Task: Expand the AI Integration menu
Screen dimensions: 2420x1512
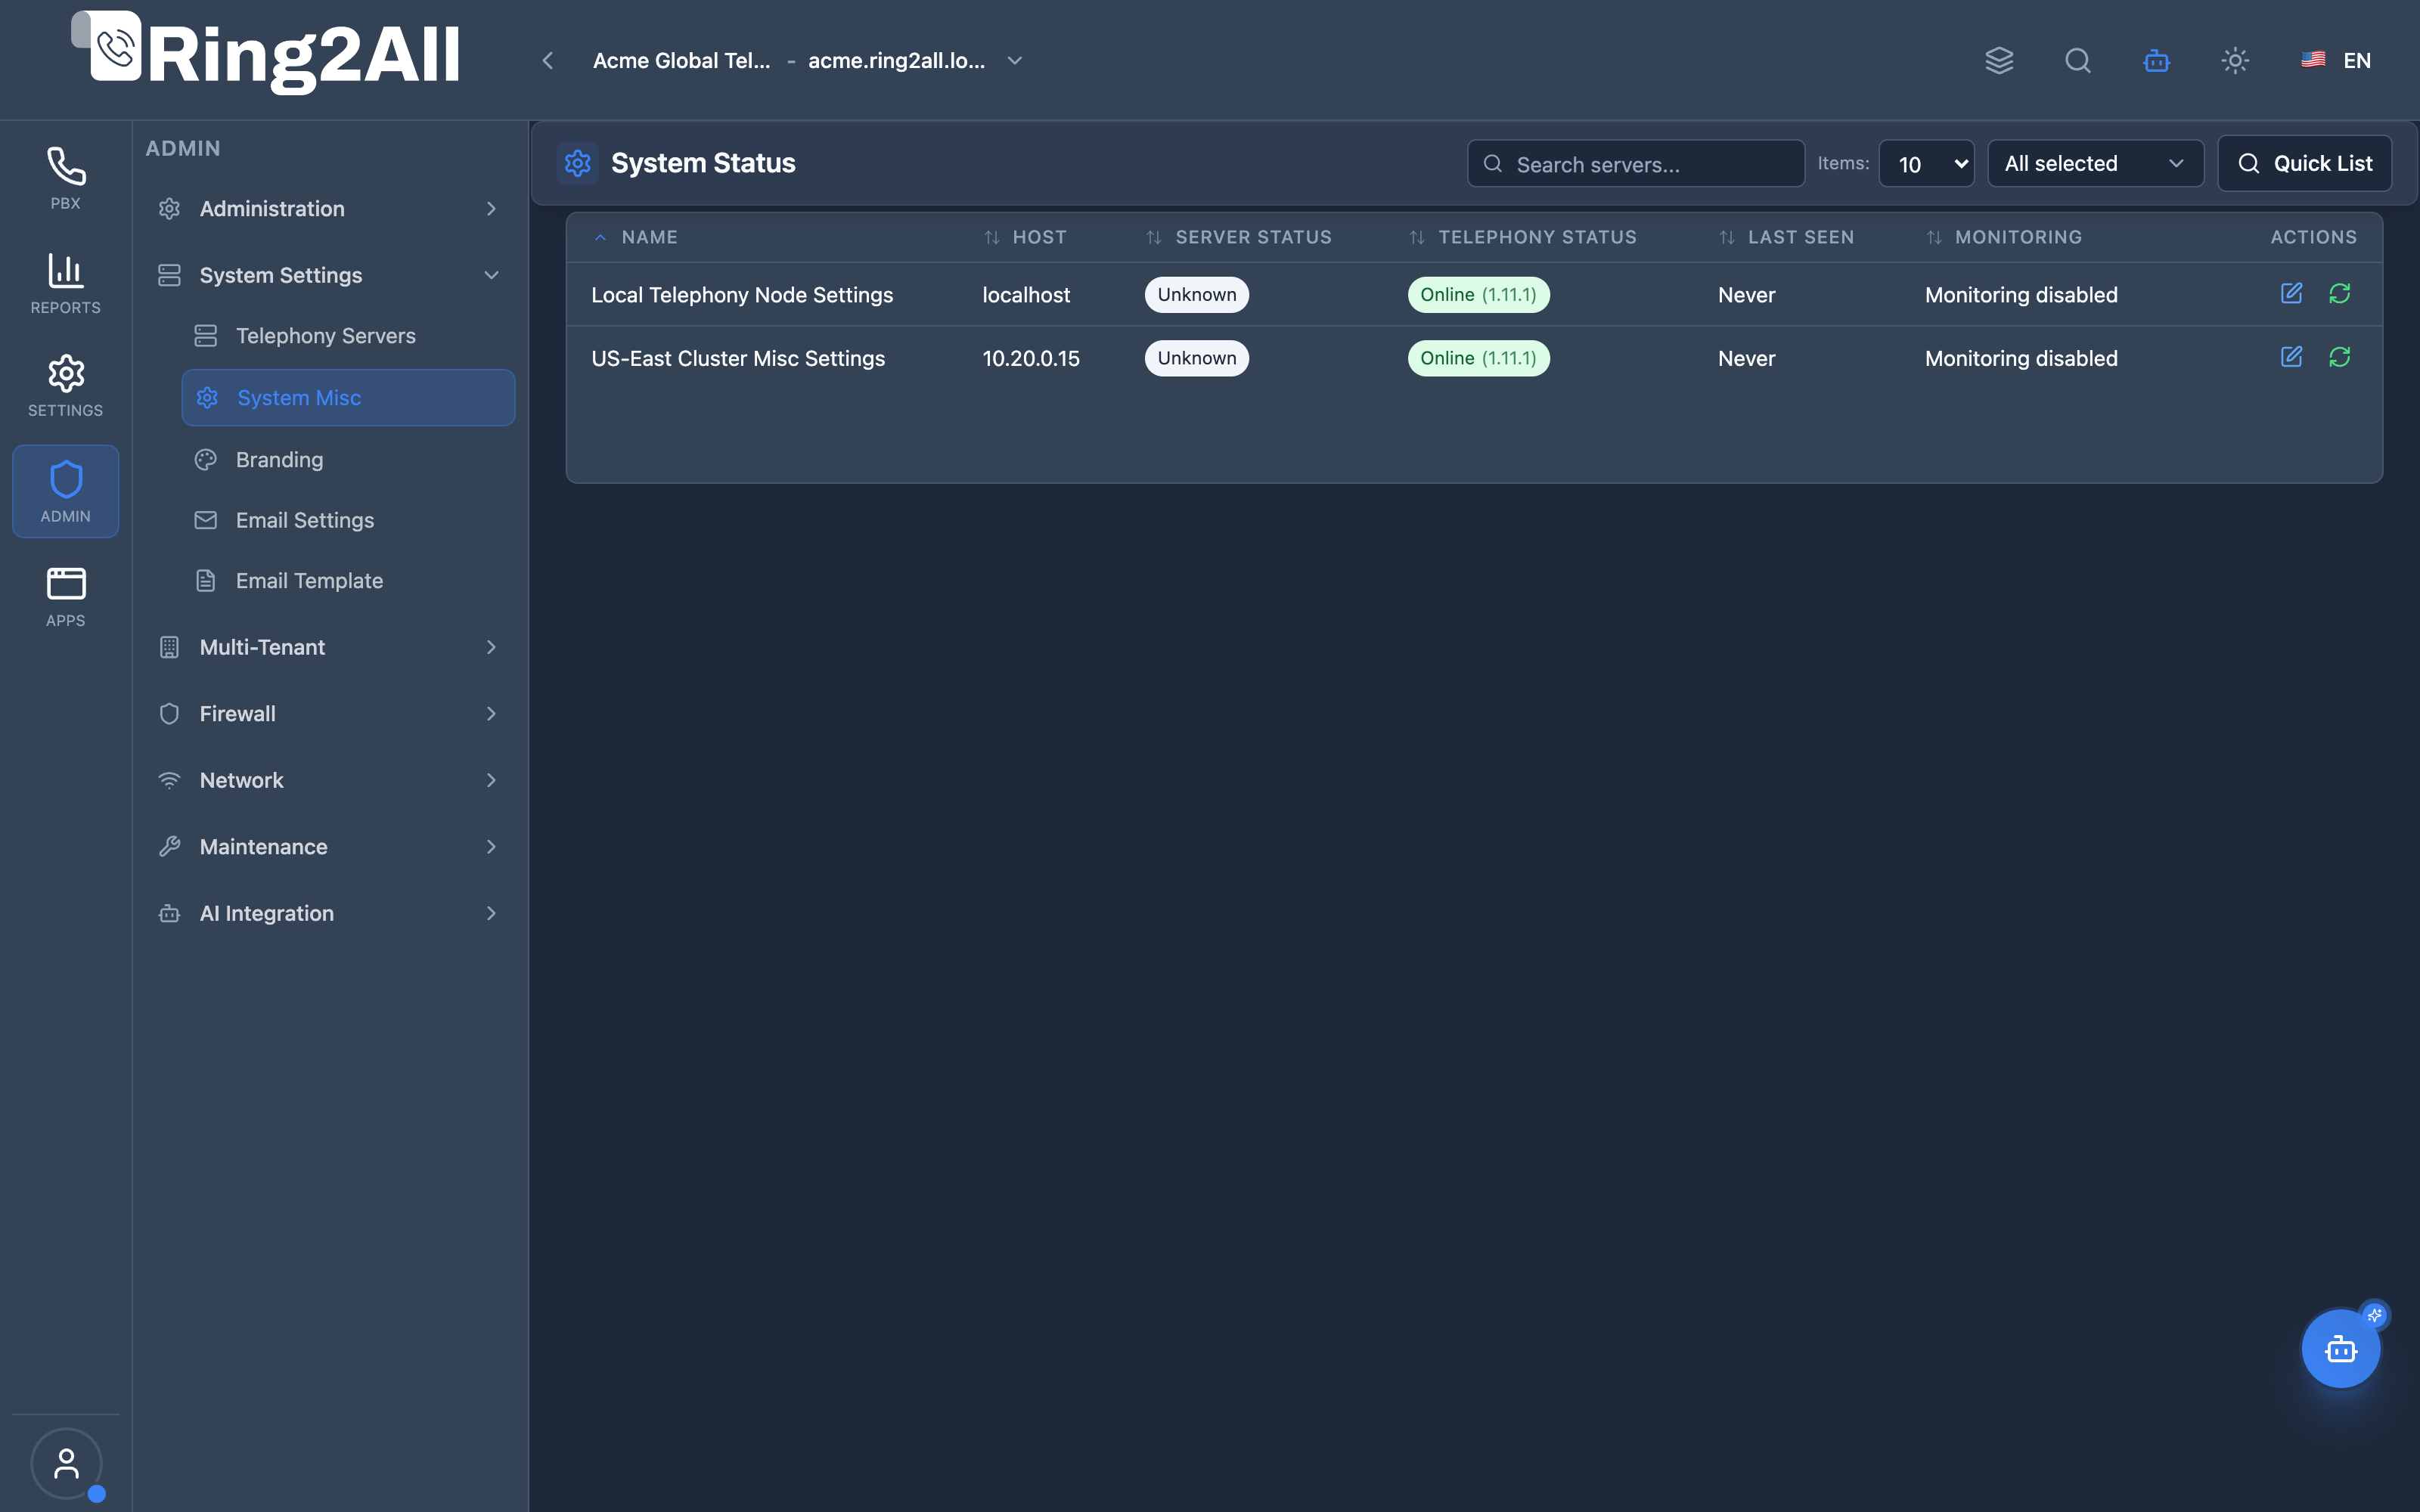Action: (x=329, y=913)
